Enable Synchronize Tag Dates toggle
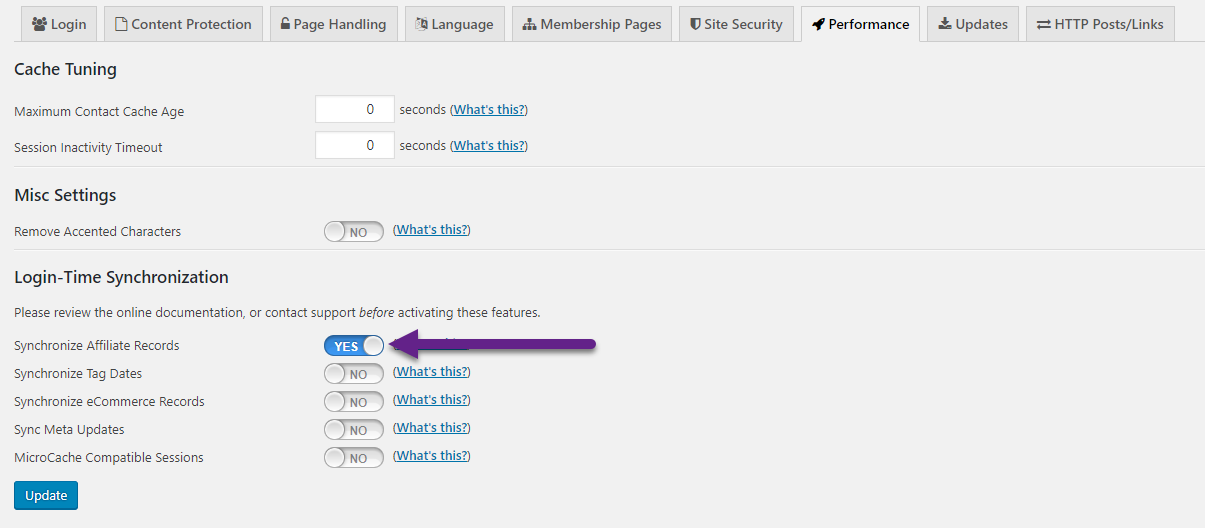 pyautogui.click(x=354, y=374)
